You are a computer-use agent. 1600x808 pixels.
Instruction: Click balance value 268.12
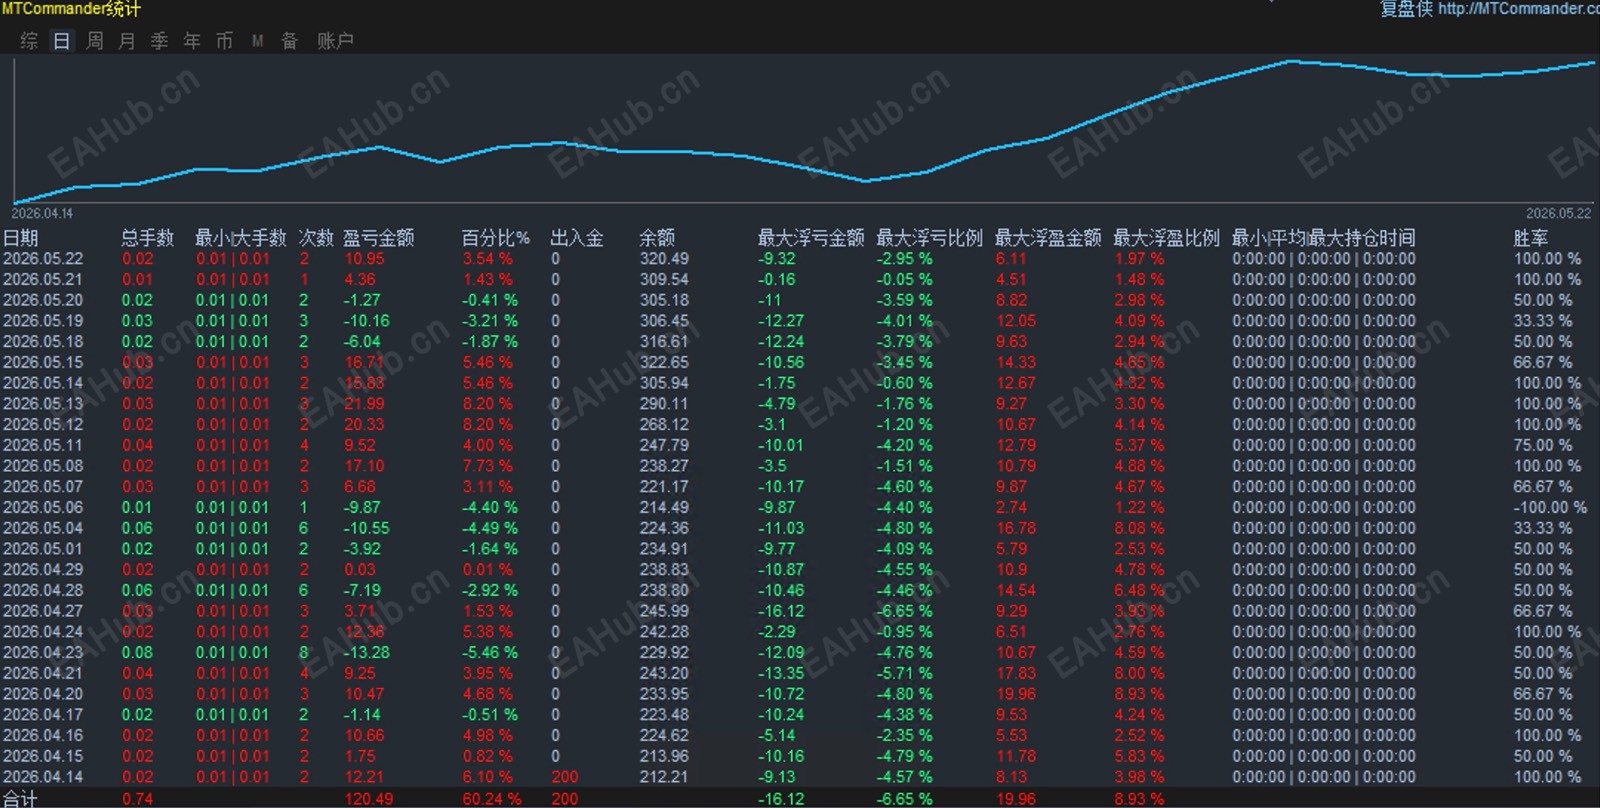point(664,425)
